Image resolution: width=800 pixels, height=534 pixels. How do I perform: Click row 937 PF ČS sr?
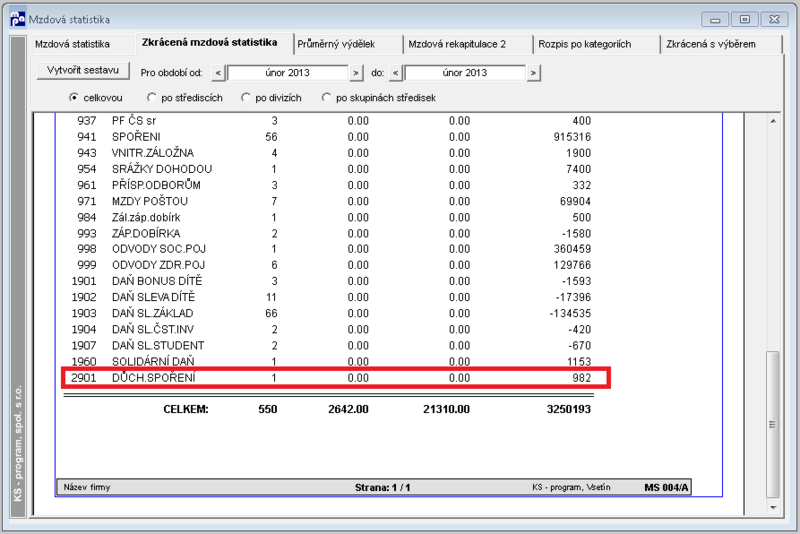pos(334,121)
